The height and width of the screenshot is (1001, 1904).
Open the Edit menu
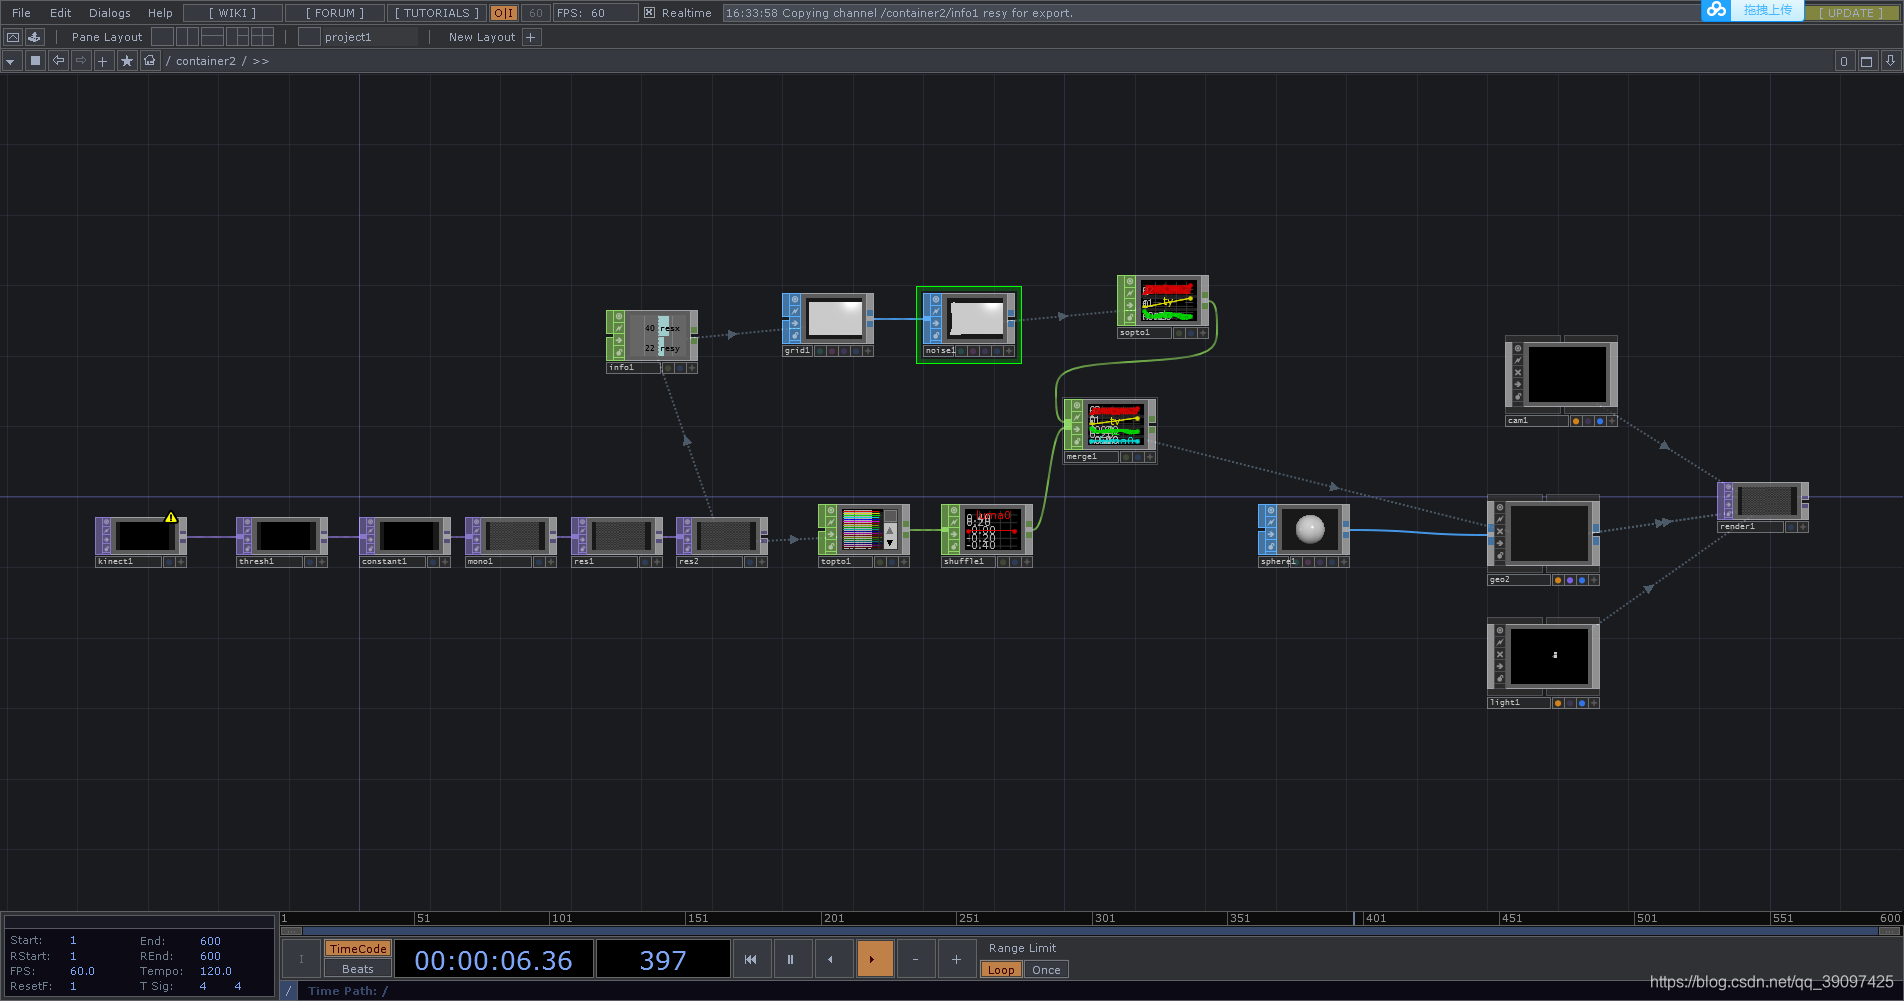pyautogui.click(x=60, y=13)
